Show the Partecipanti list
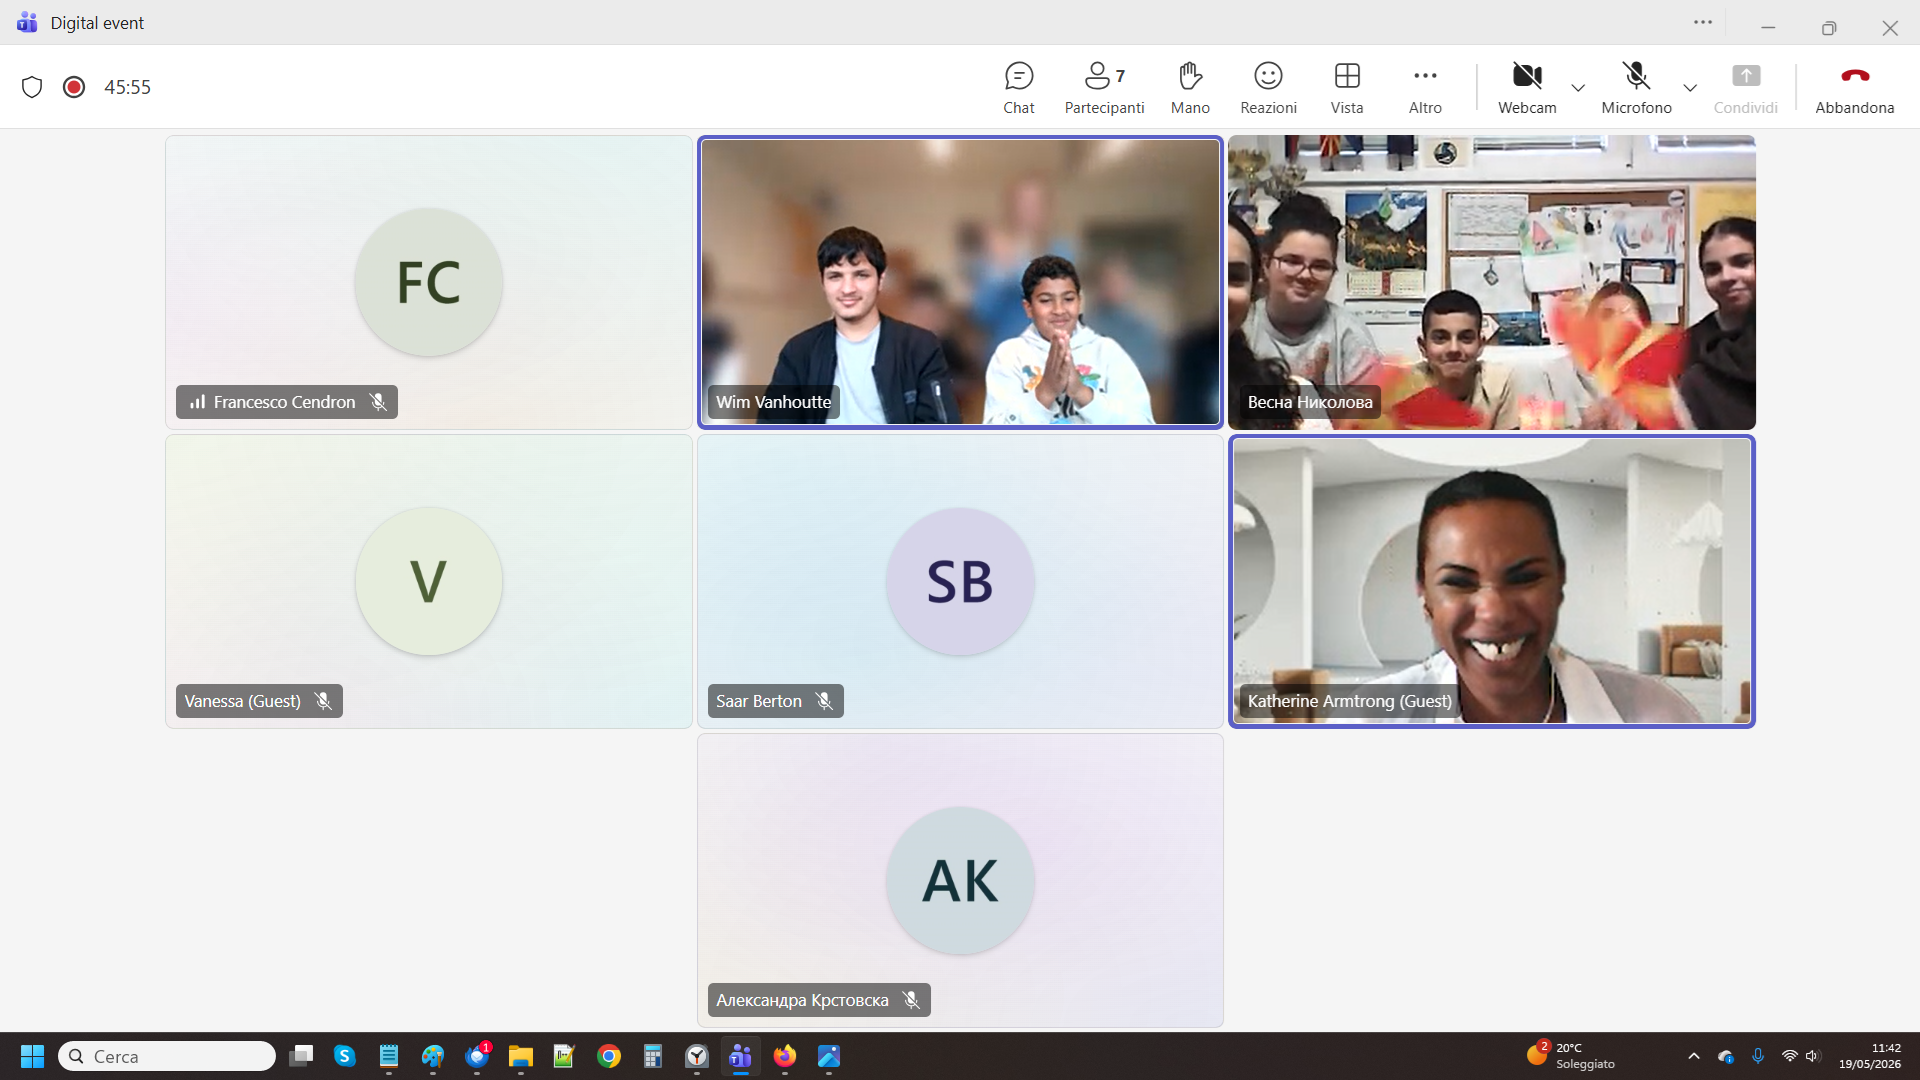 click(1104, 88)
